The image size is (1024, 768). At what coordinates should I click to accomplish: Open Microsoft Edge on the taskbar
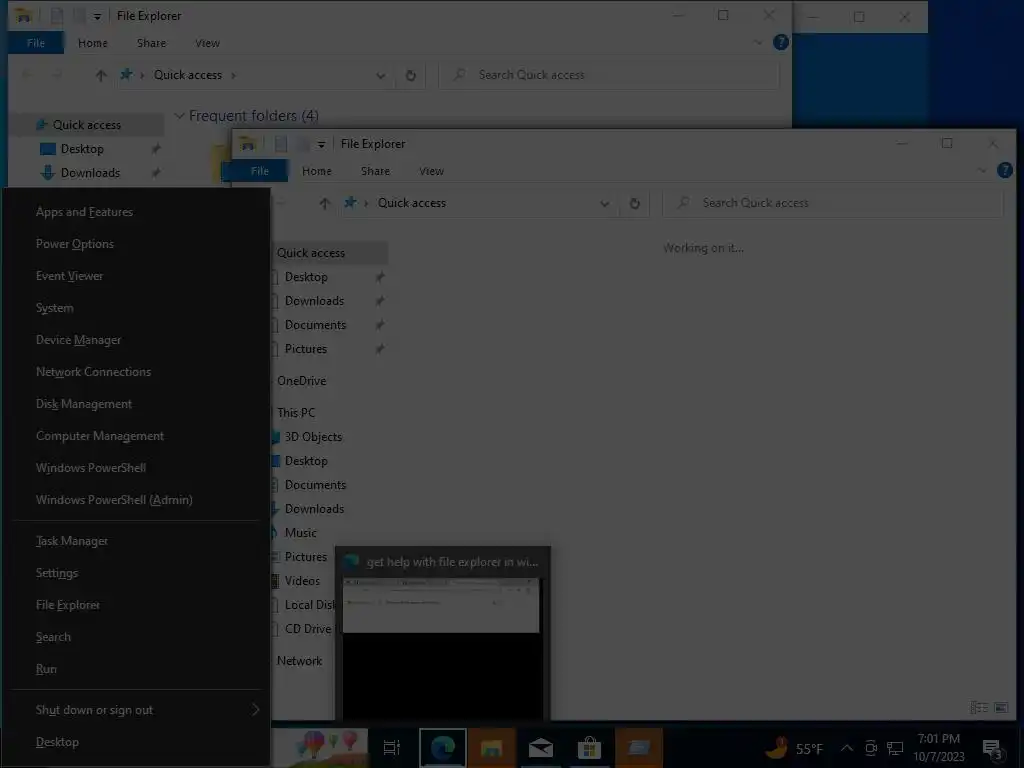point(442,748)
